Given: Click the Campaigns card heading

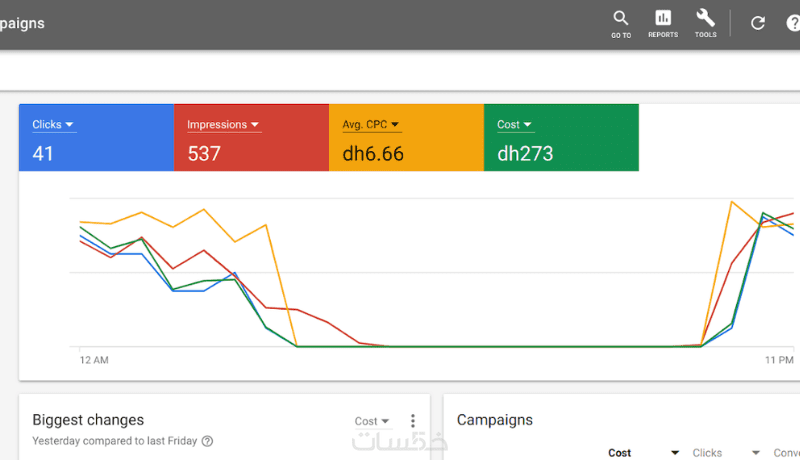Looking at the screenshot, I should pyautogui.click(x=495, y=420).
